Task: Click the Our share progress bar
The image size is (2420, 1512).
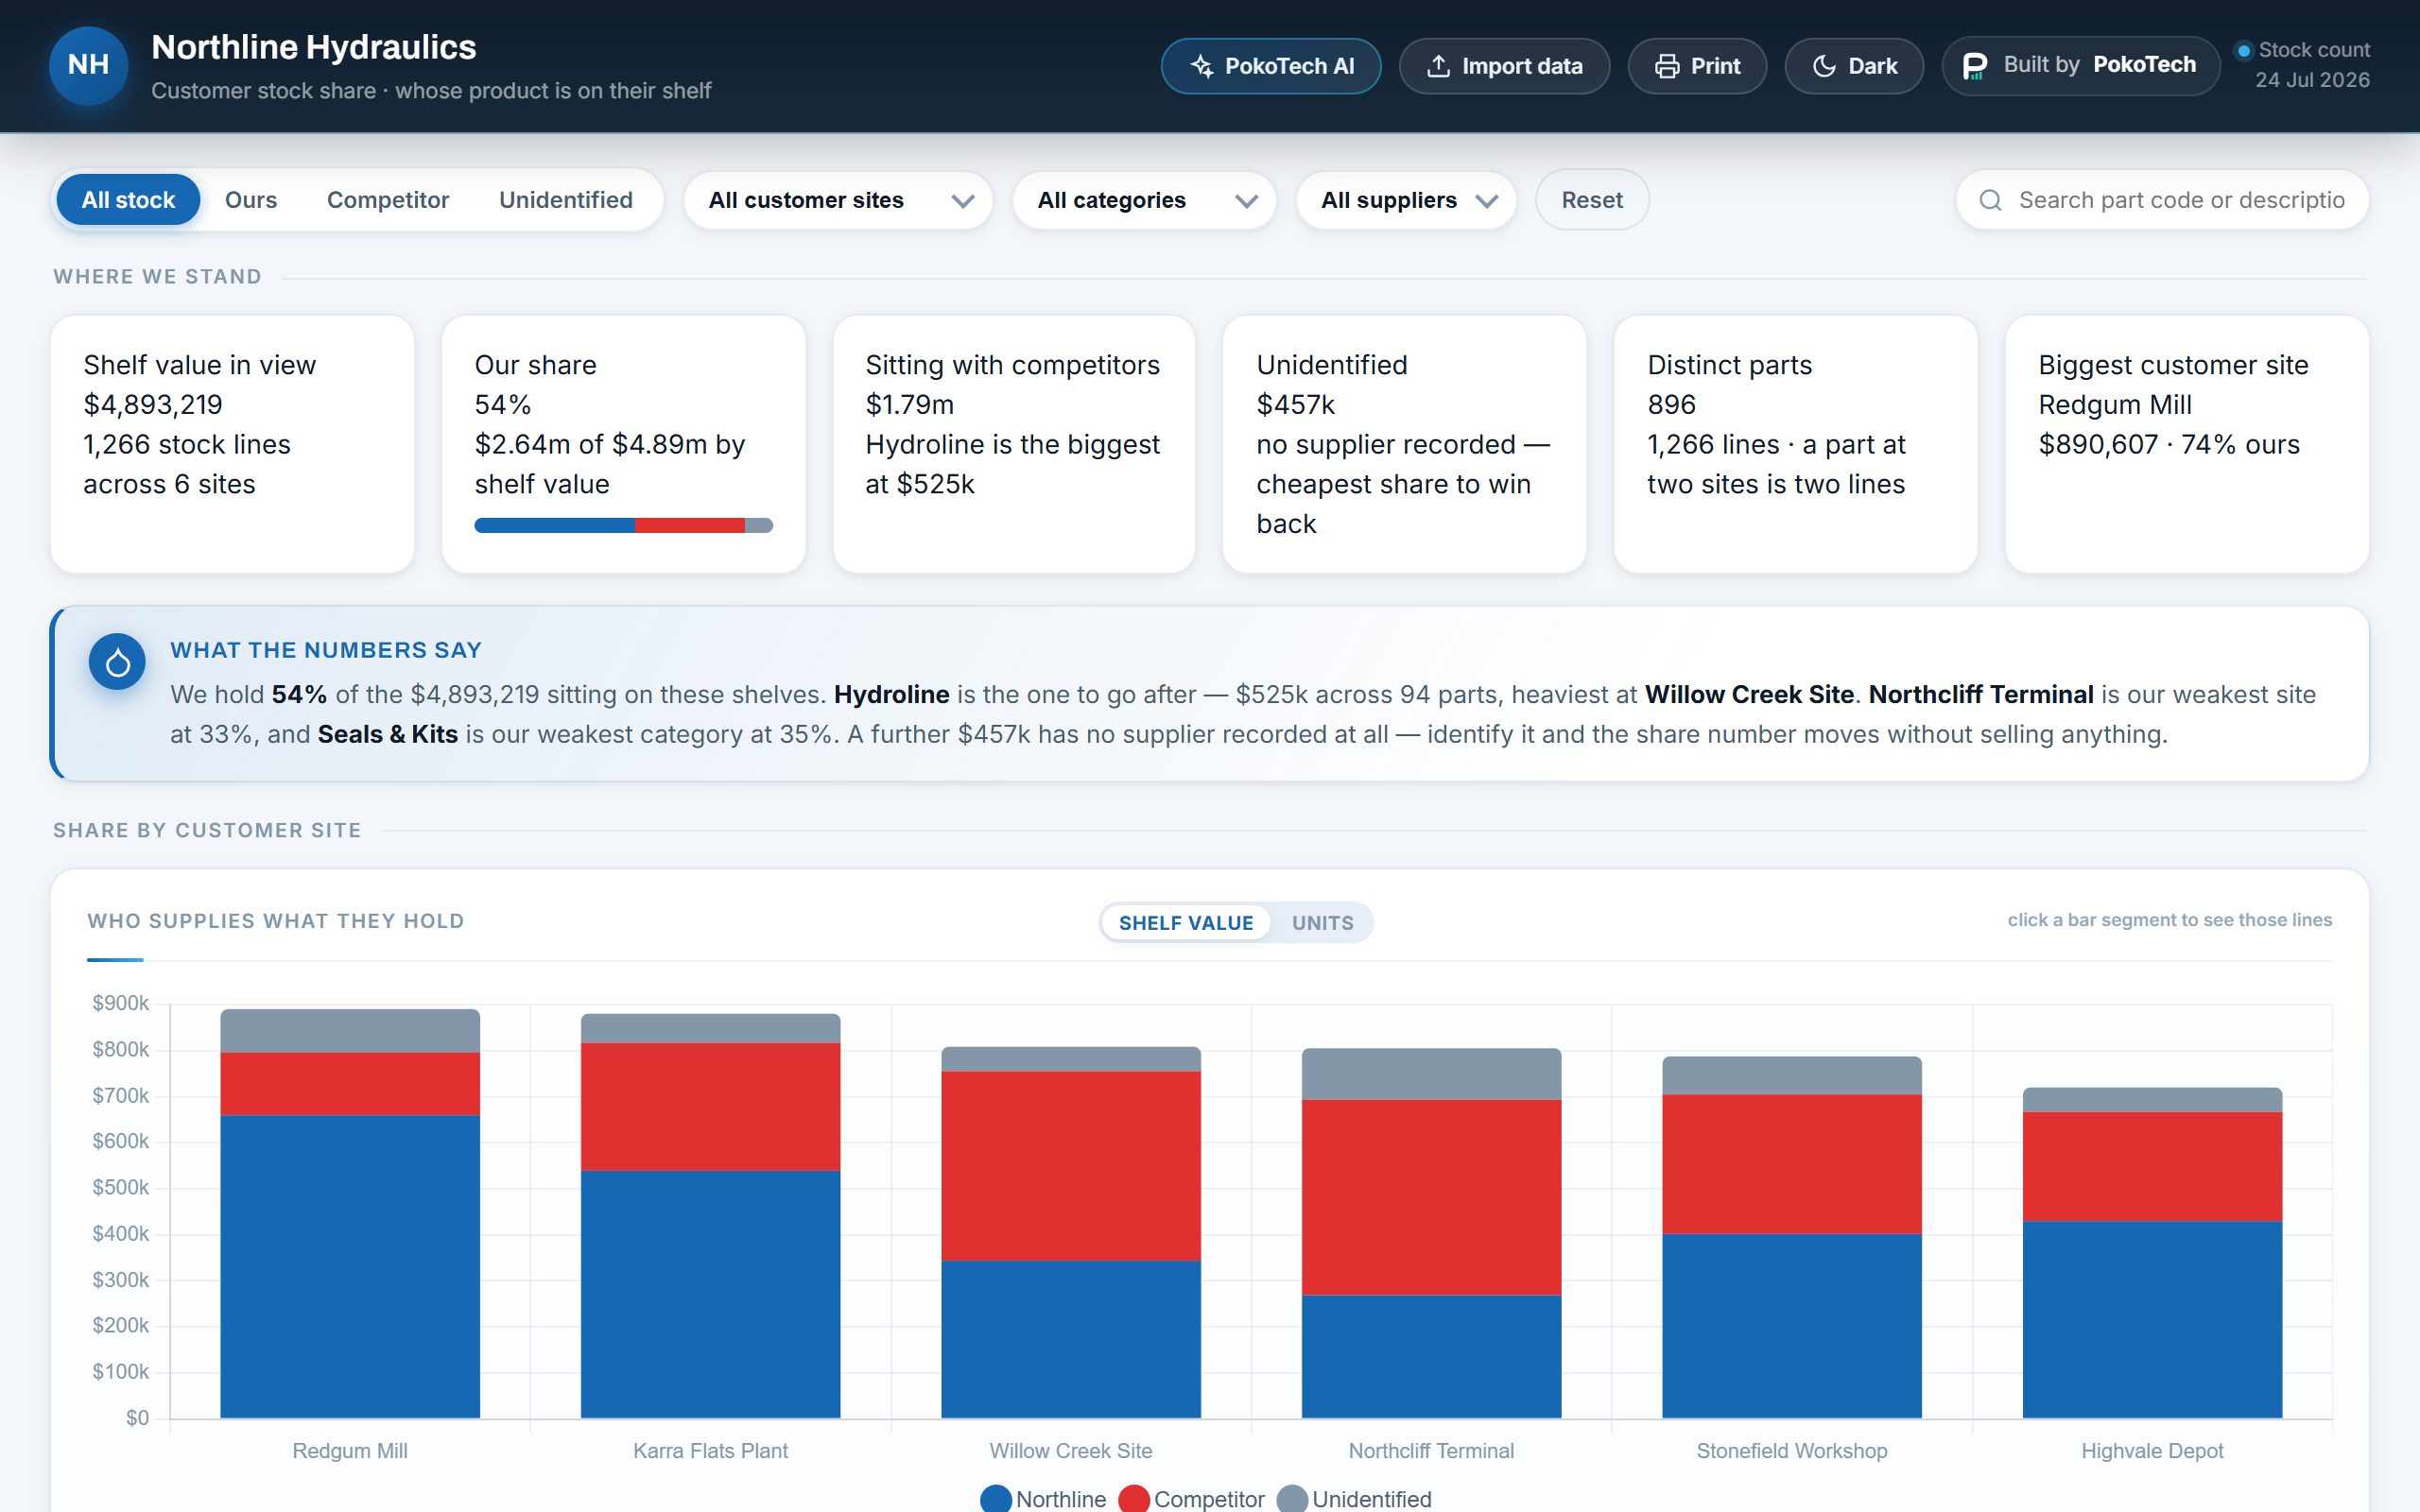Action: coord(623,525)
